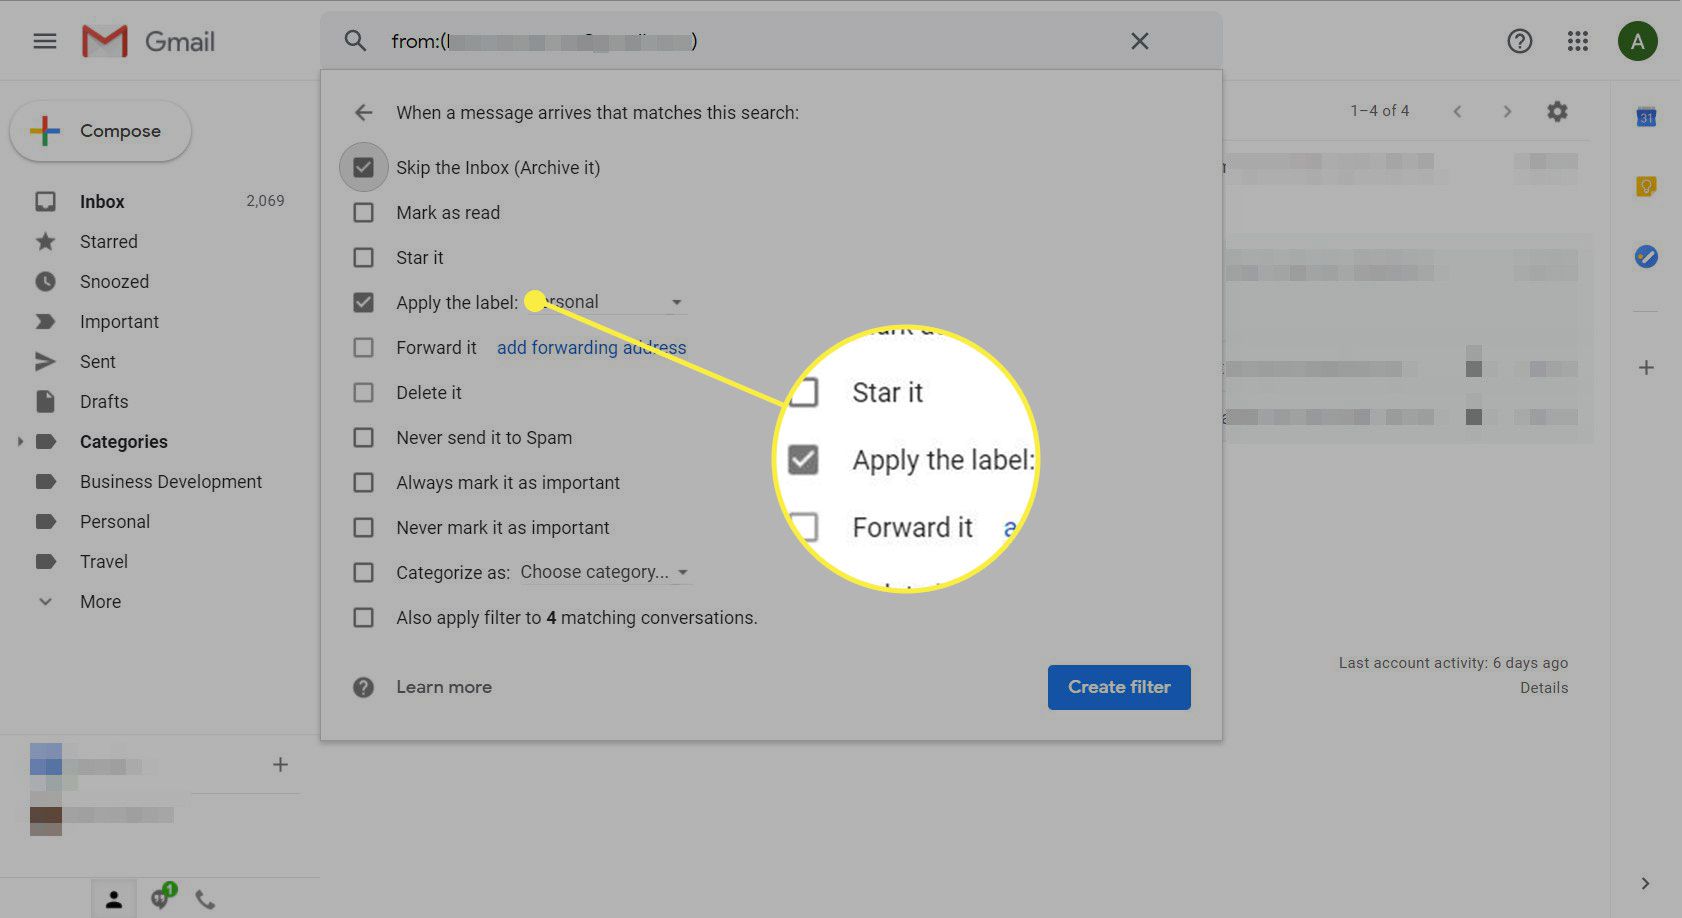Open Google Keep side panel icon
1682x918 pixels.
pos(1646,186)
